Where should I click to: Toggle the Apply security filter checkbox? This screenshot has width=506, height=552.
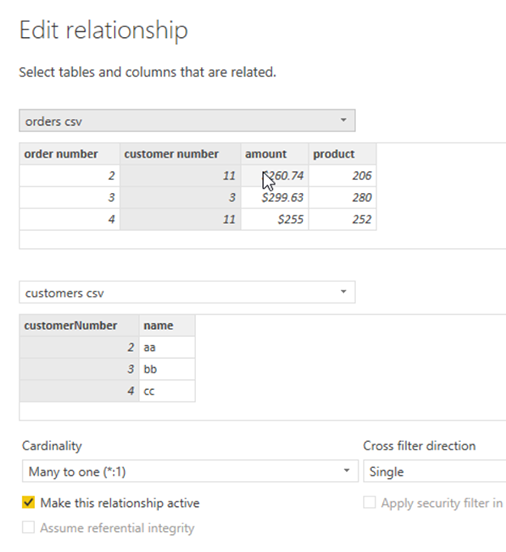click(x=369, y=502)
